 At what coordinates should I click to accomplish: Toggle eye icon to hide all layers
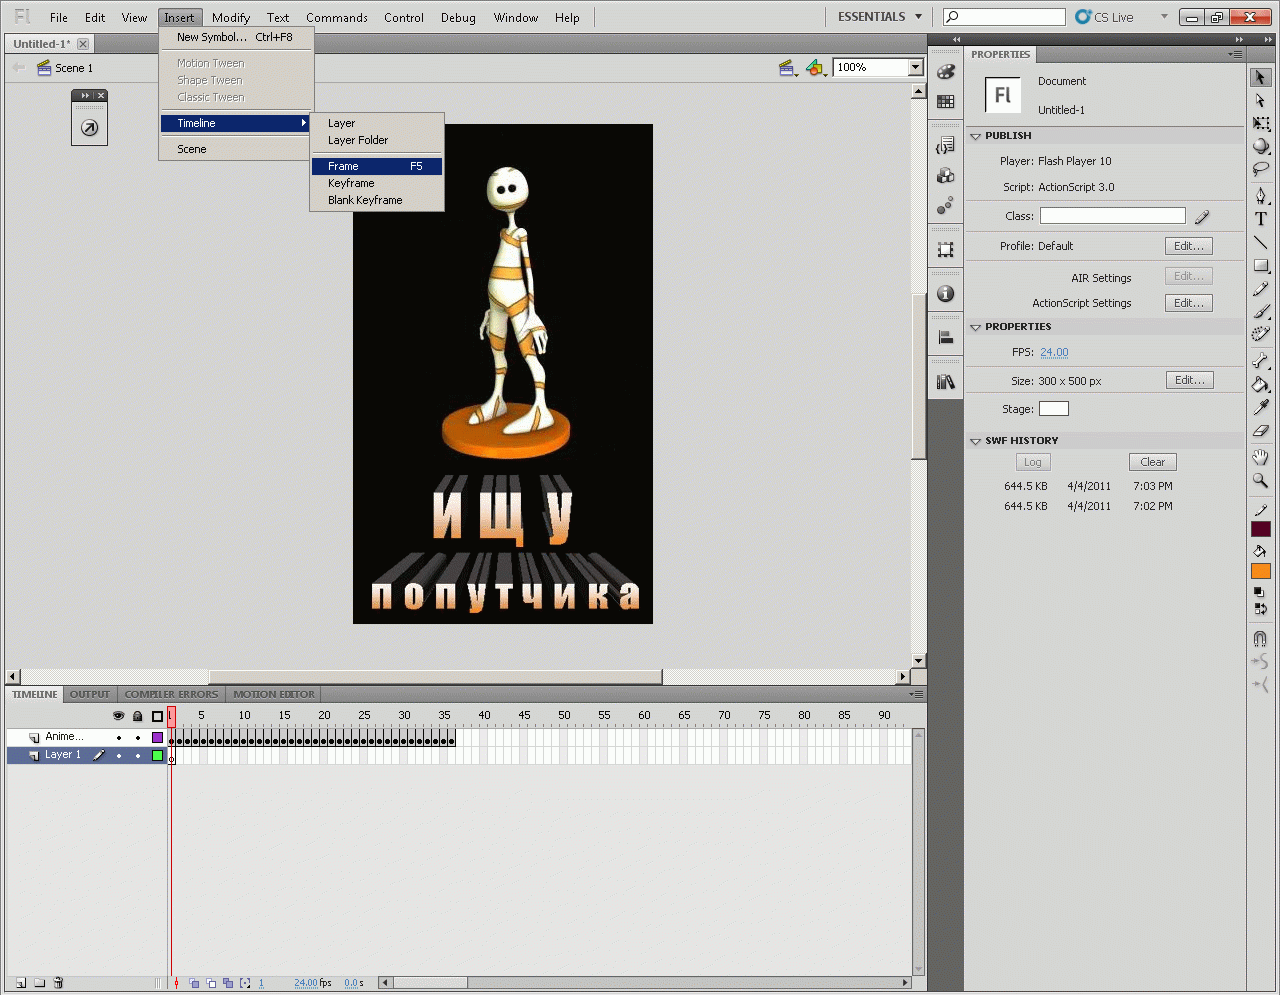pos(119,716)
